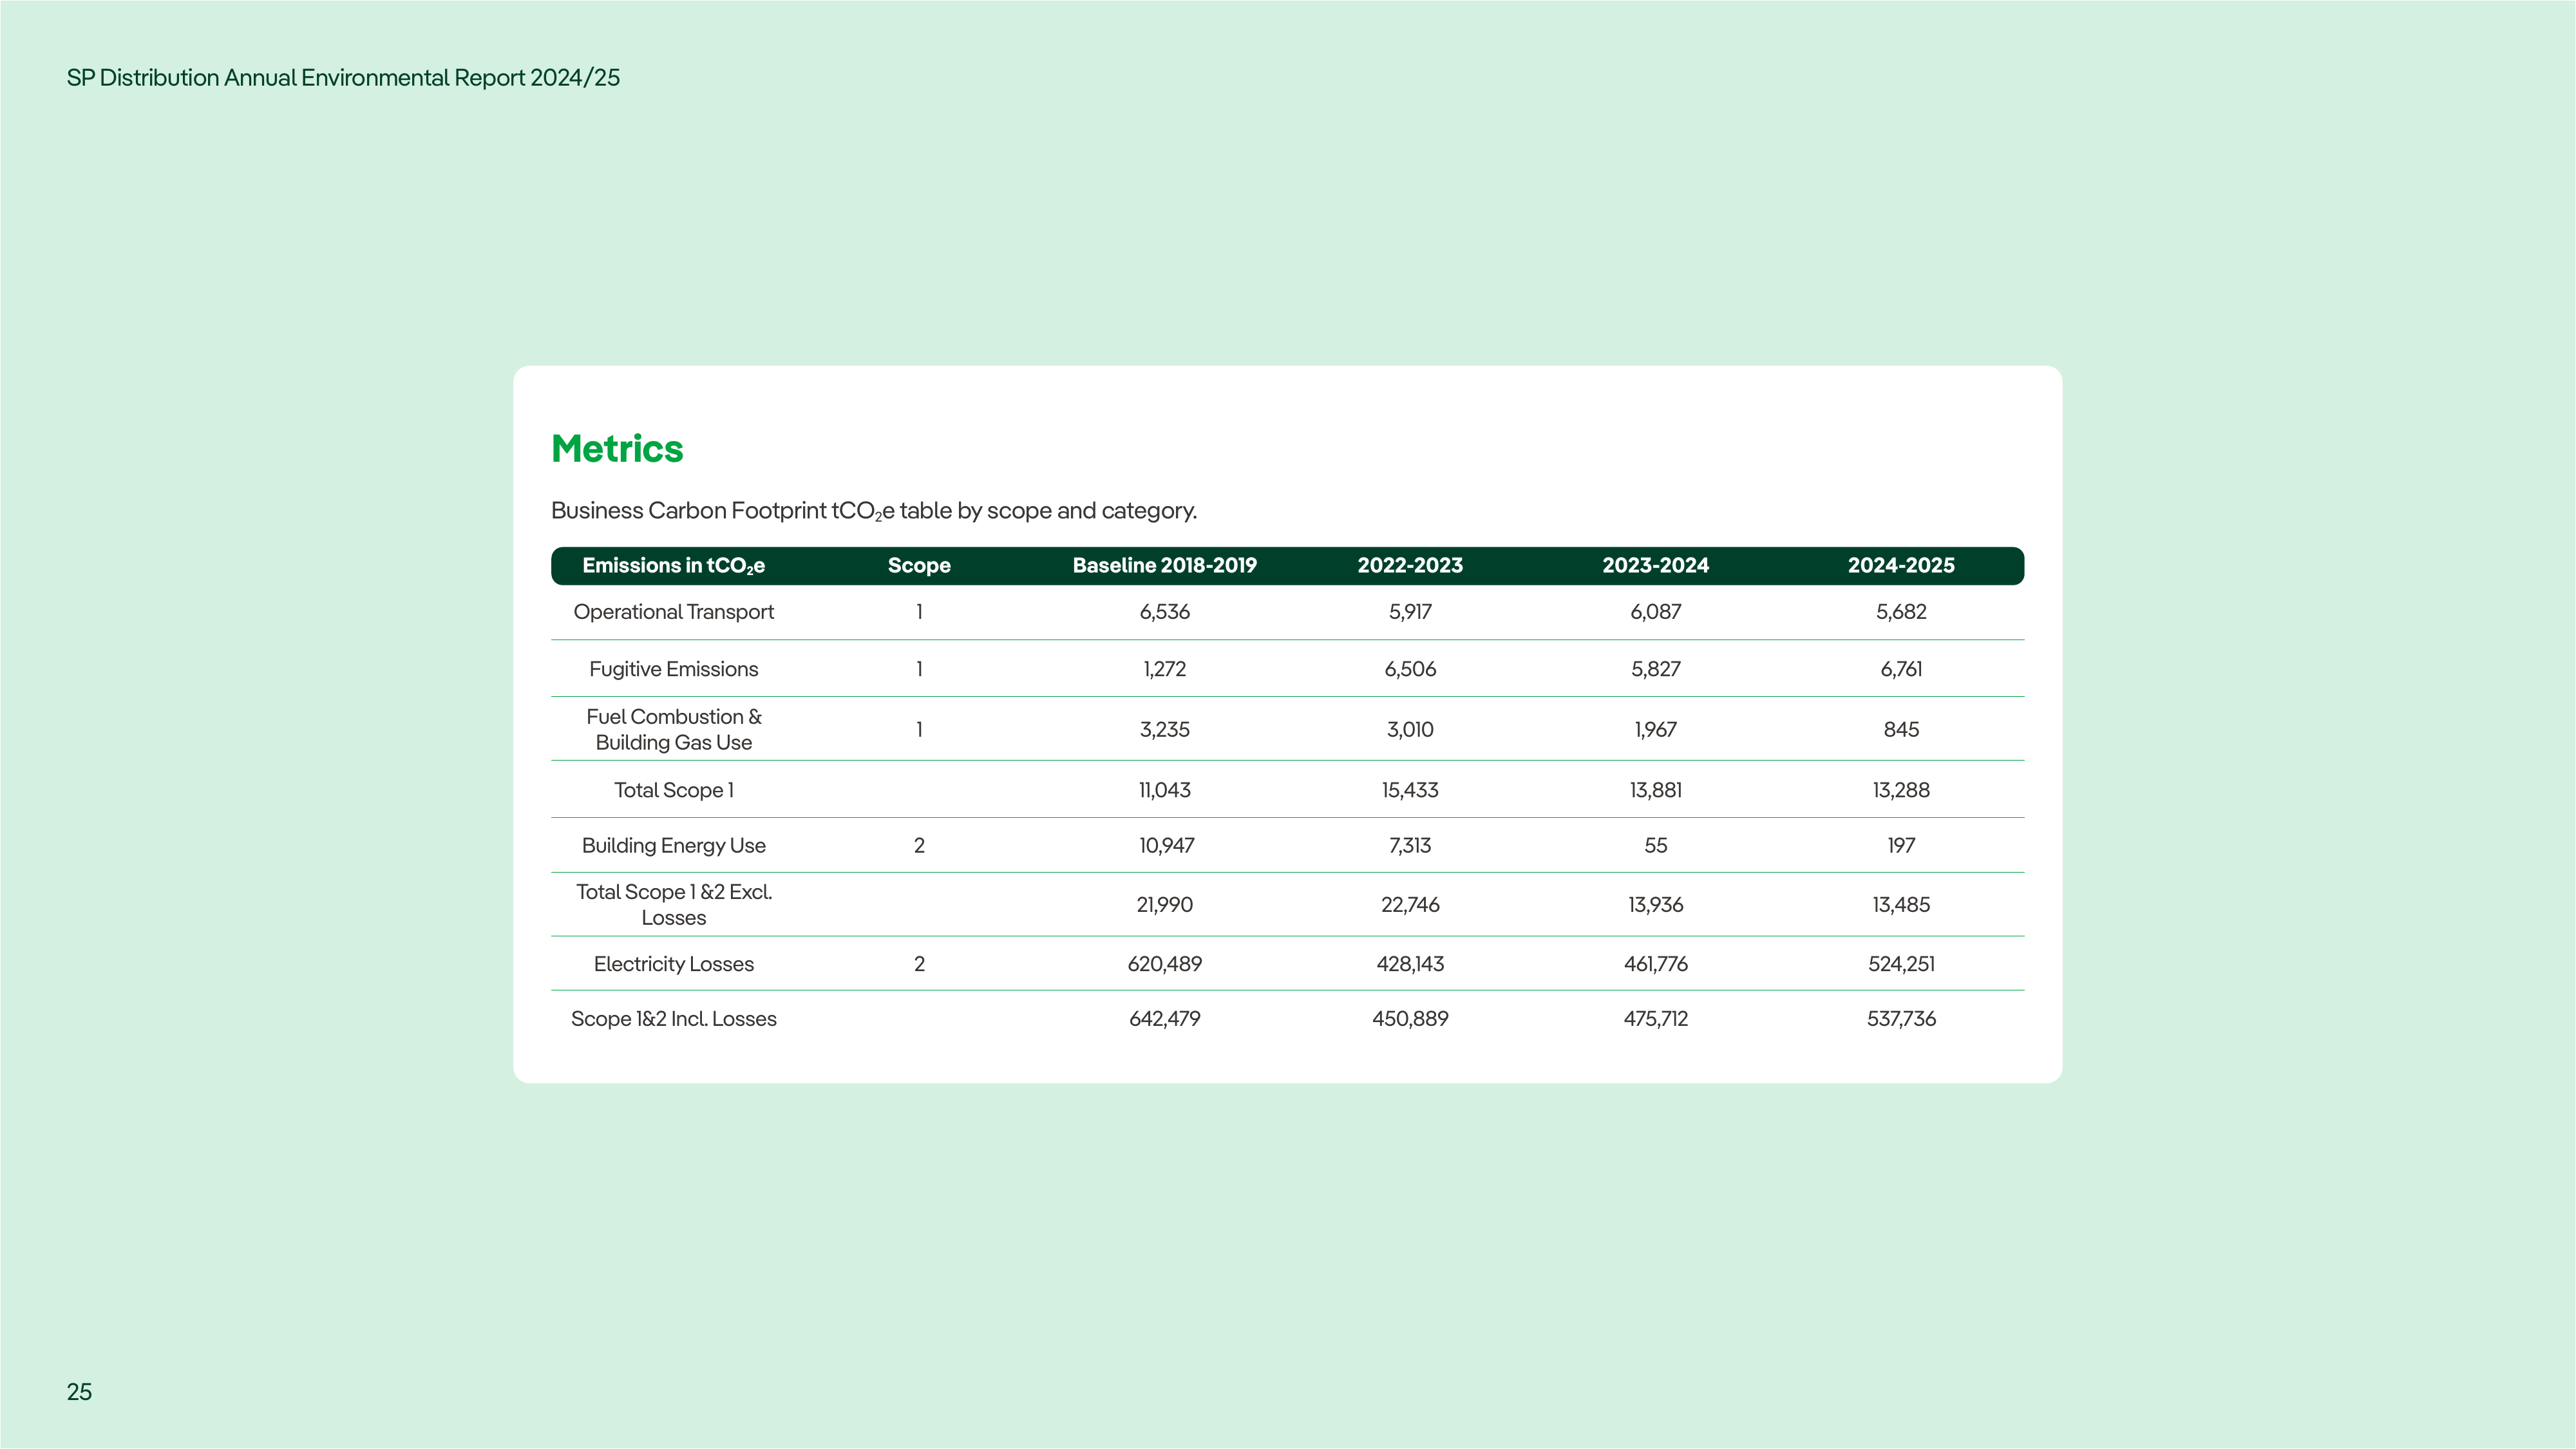Click the Scope column header
Screen dimensions: 2576x1449
pyautogui.click(x=919, y=566)
